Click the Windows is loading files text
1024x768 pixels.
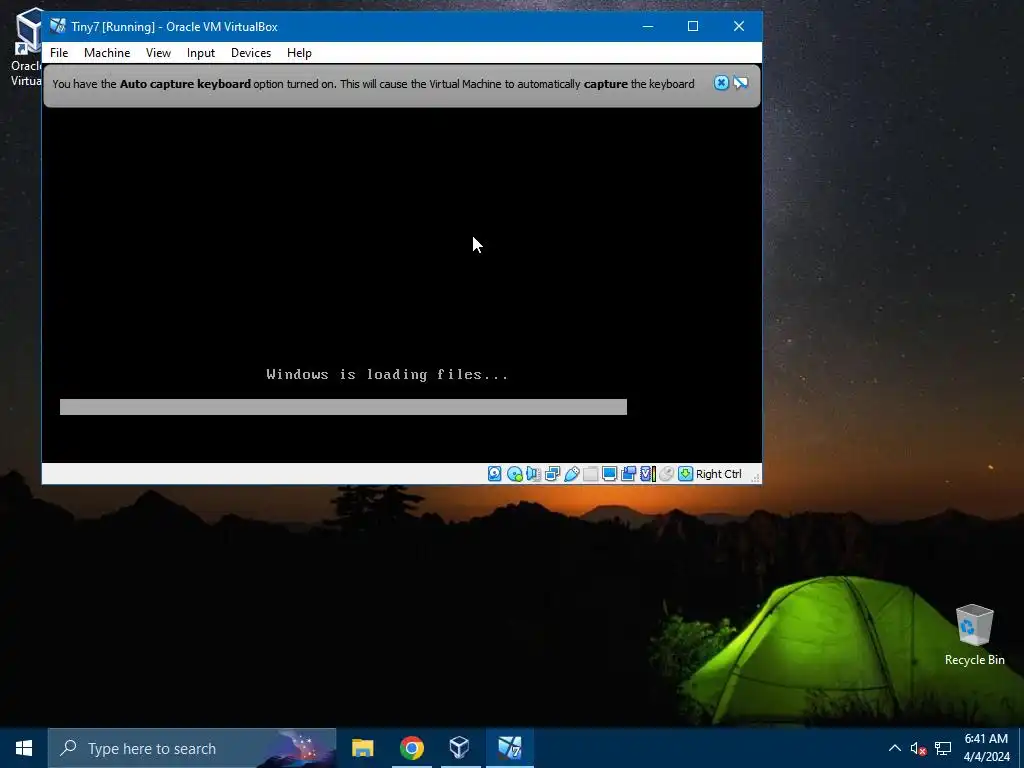(x=387, y=374)
